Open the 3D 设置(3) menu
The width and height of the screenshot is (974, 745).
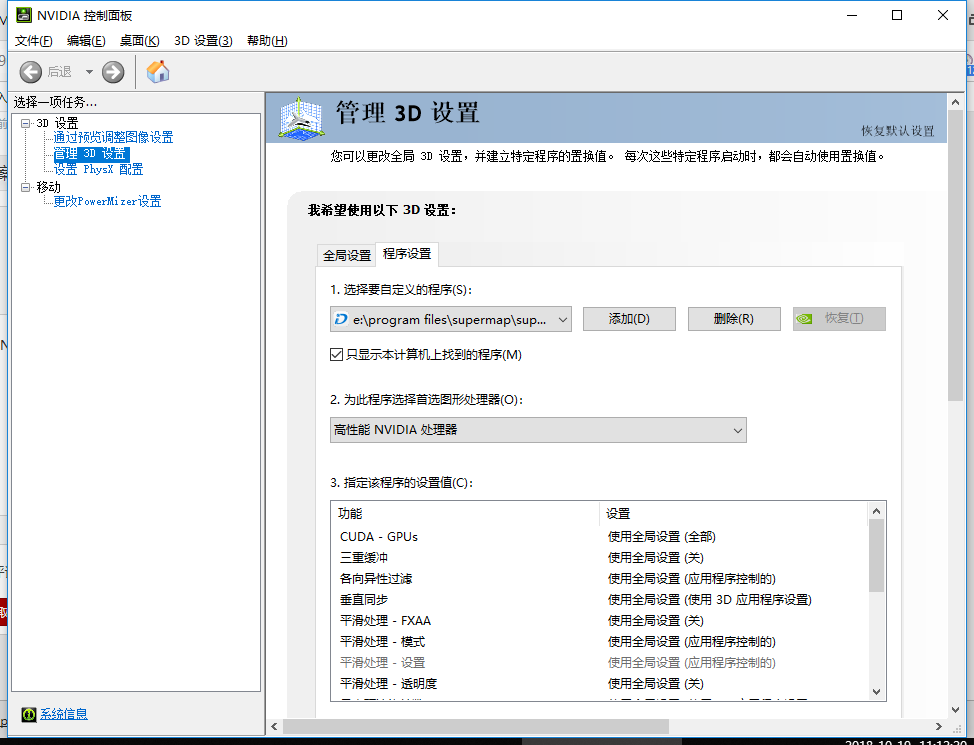tap(203, 40)
